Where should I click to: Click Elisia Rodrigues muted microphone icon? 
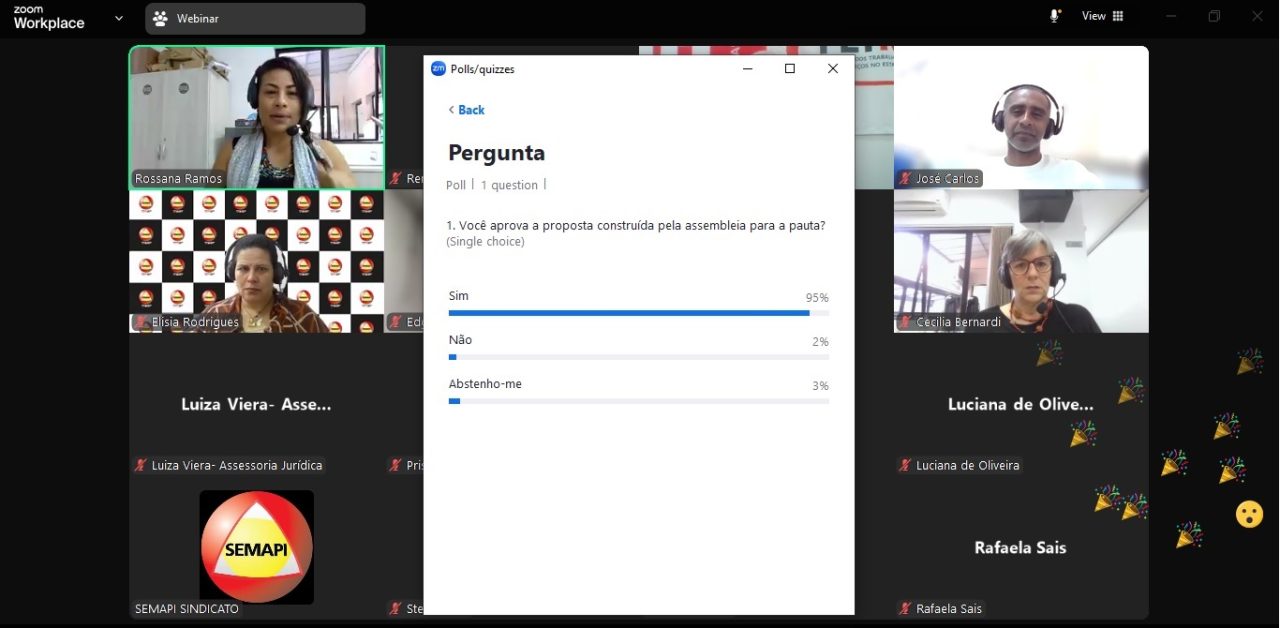tap(141, 322)
